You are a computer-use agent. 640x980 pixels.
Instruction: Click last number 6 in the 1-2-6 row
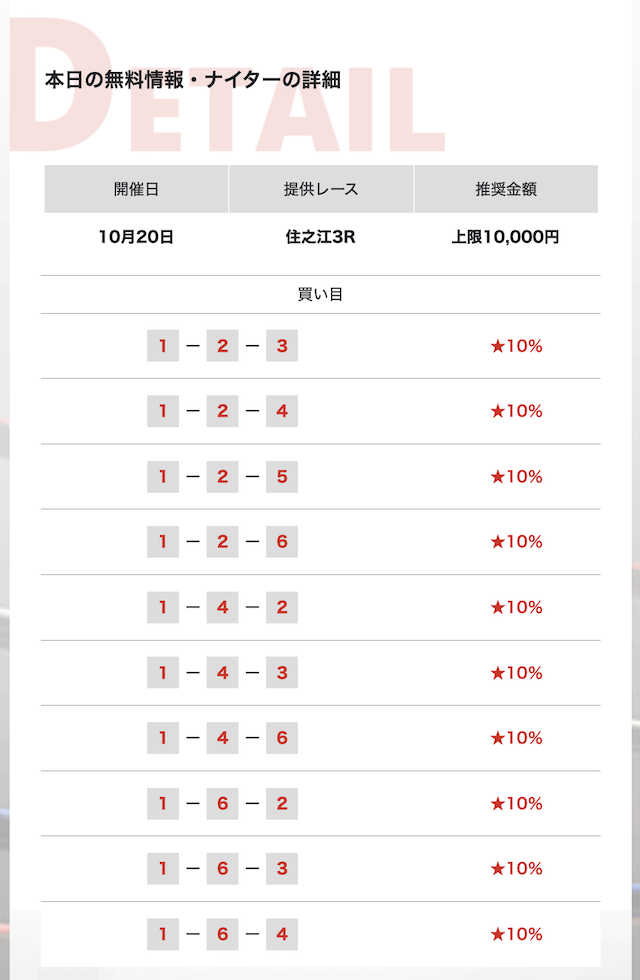click(282, 542)
